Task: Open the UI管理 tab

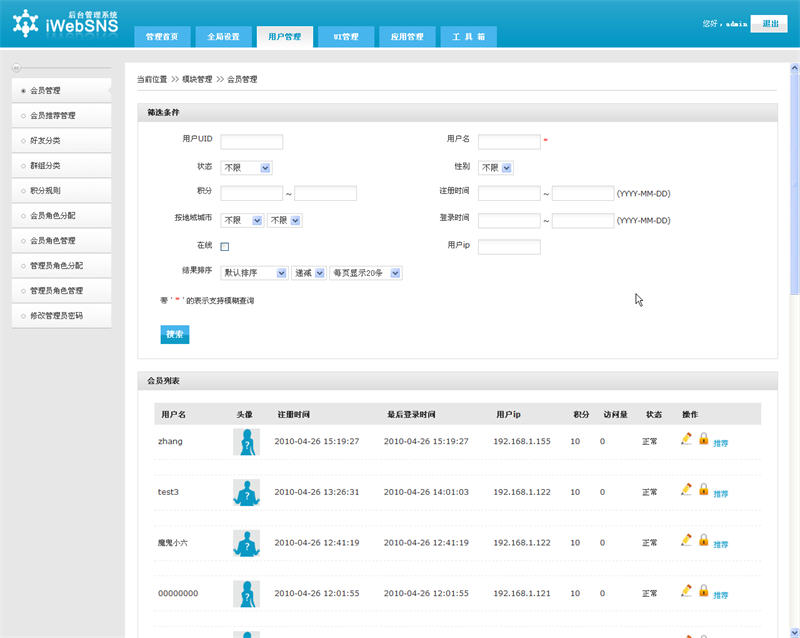Action: click(x=346, y=37)
